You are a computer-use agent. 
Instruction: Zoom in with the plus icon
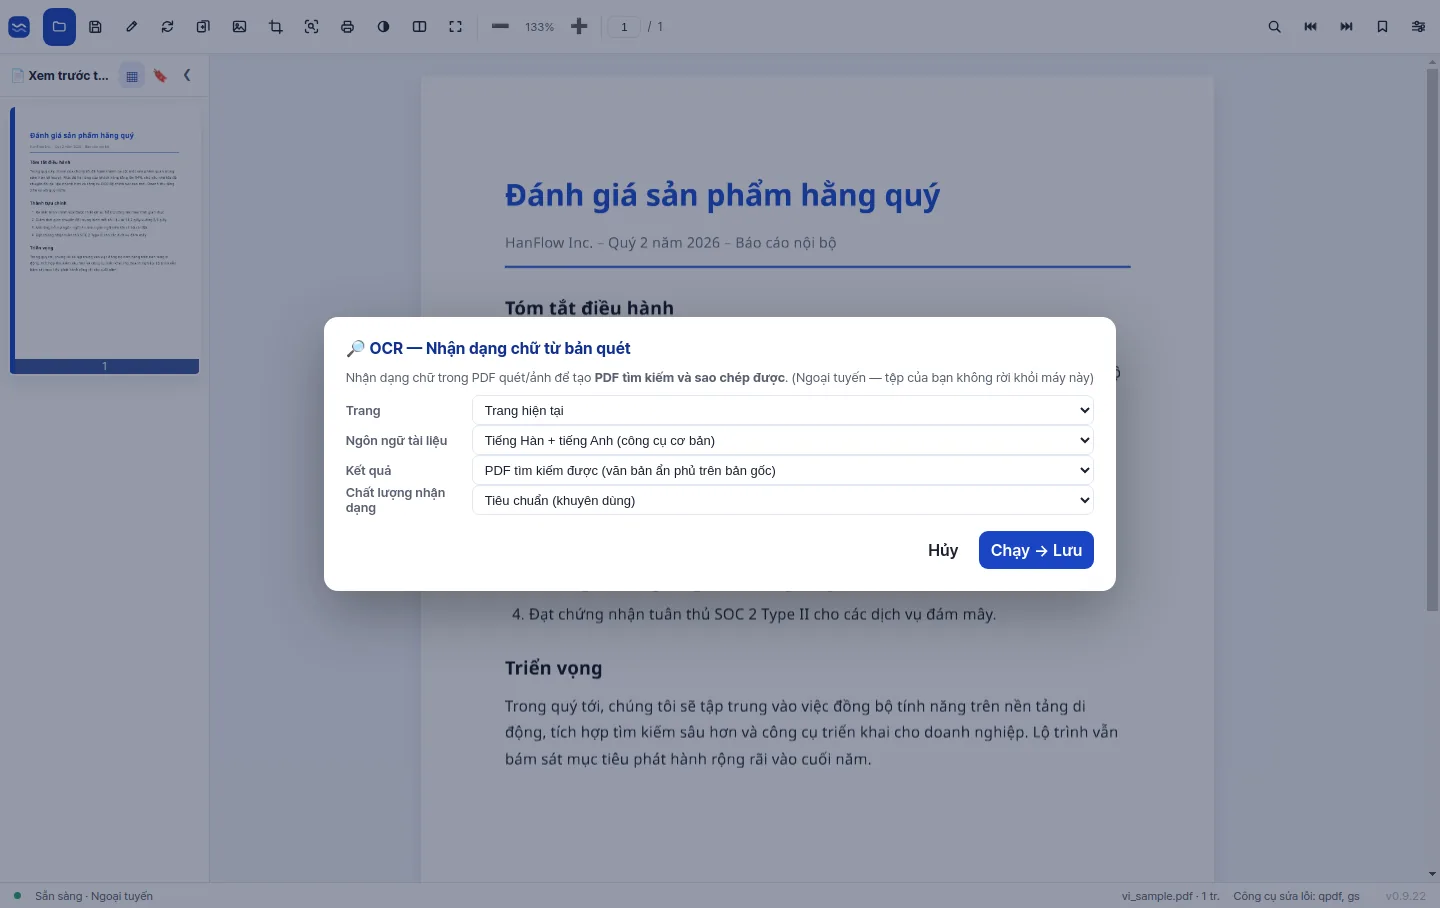(x=579, y=27)
